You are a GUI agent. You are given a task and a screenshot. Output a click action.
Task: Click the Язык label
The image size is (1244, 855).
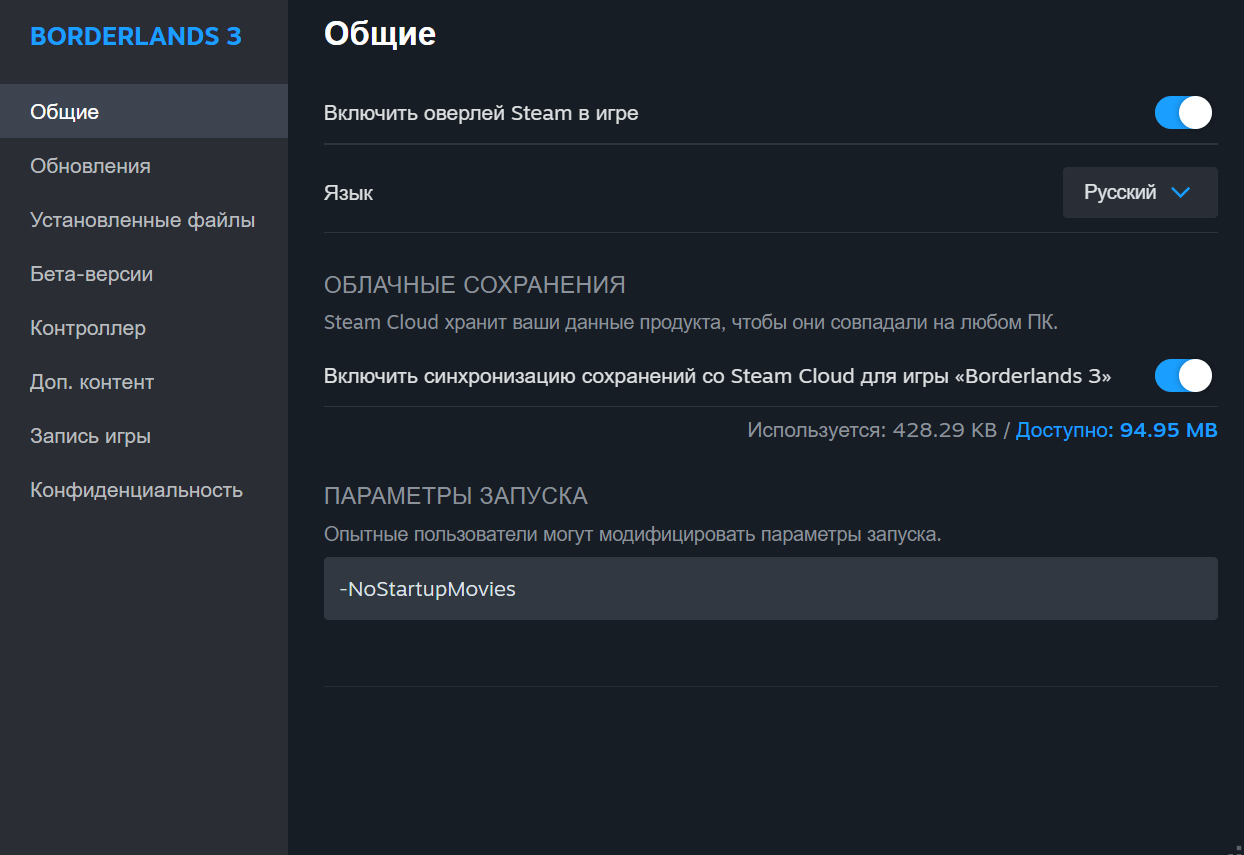coord(348,192)
